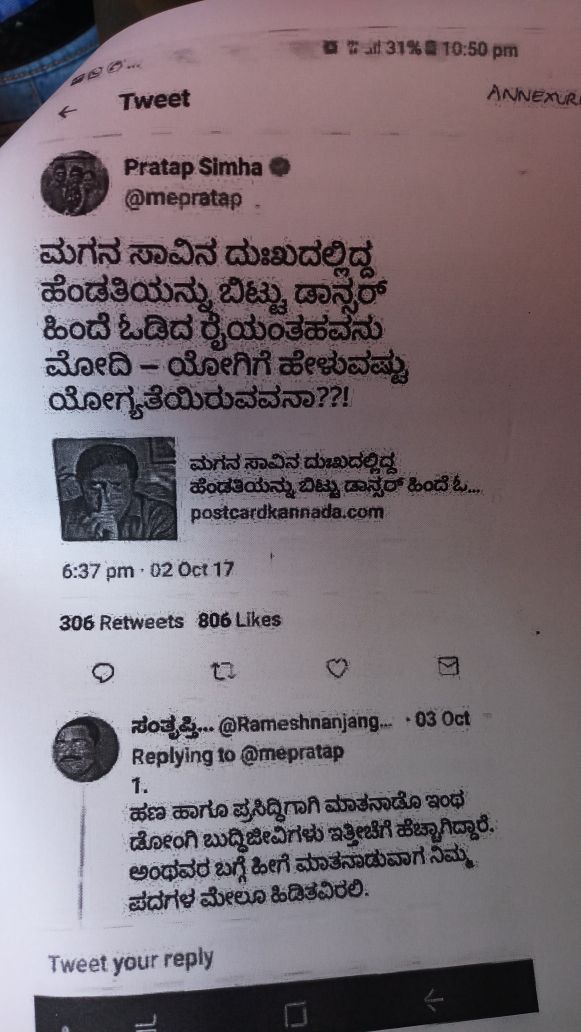This screenshot has height=1032, width=581.
Task: Open the Pratap Simha display name
Action: click(193, 168)
